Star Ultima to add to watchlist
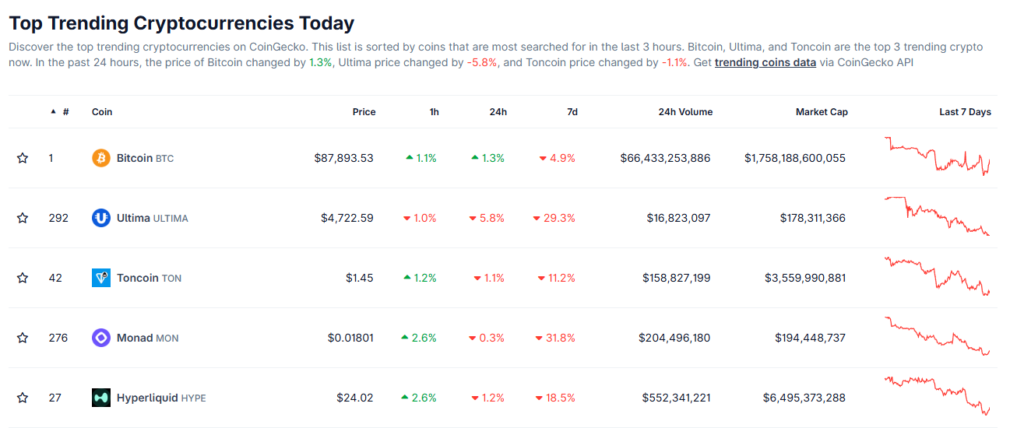This screenshot has width=1024, height=428. coord(22,218)
